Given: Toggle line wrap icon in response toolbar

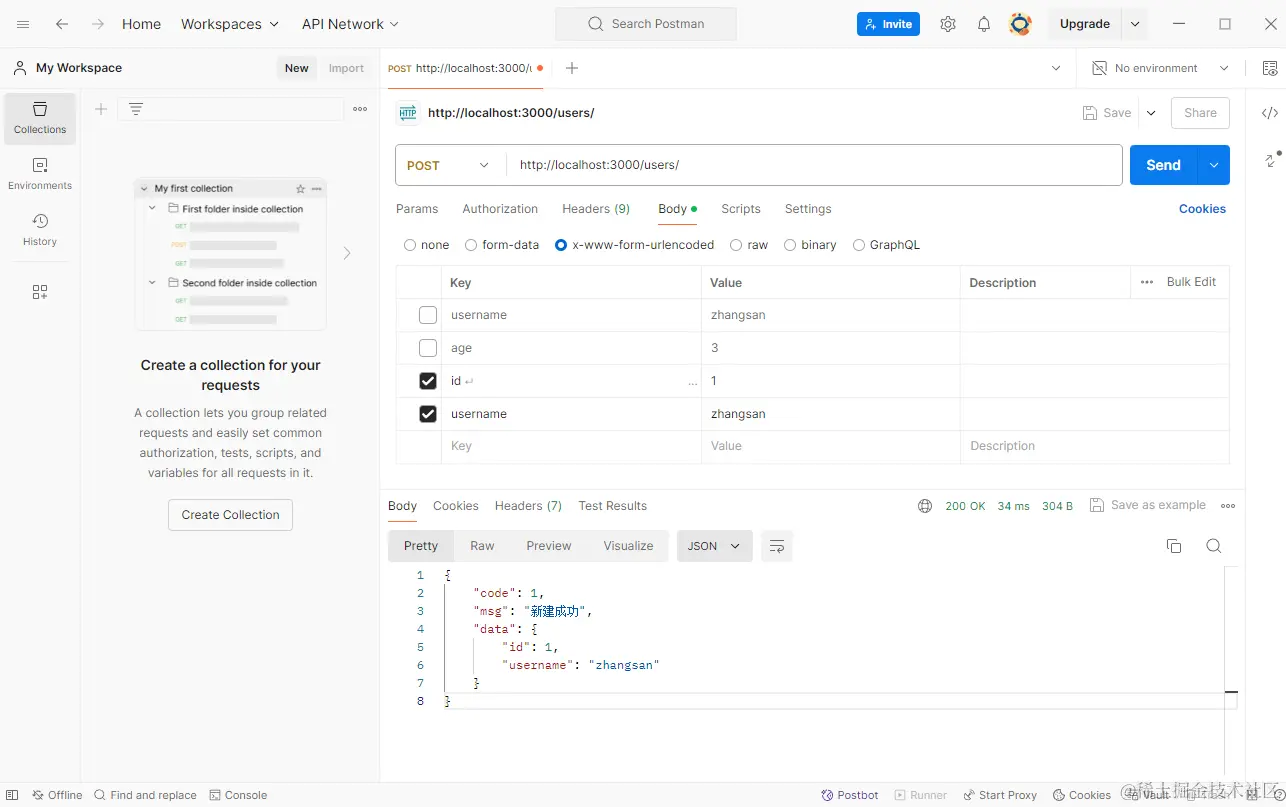Looking at the screenshot, I should tap(776, 546).
